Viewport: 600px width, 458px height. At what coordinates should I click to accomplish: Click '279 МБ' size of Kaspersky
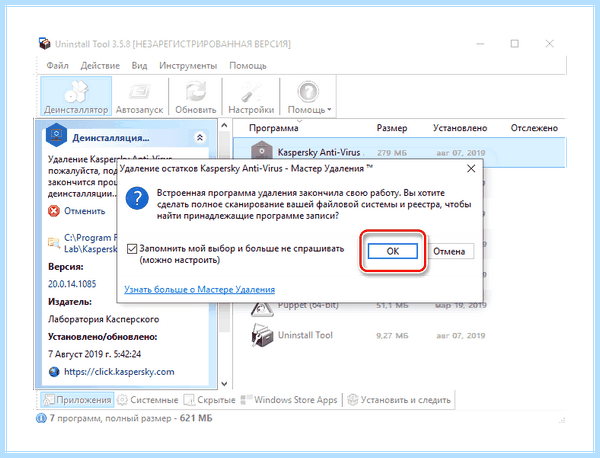pyautogui.click(x=392, y=153)
